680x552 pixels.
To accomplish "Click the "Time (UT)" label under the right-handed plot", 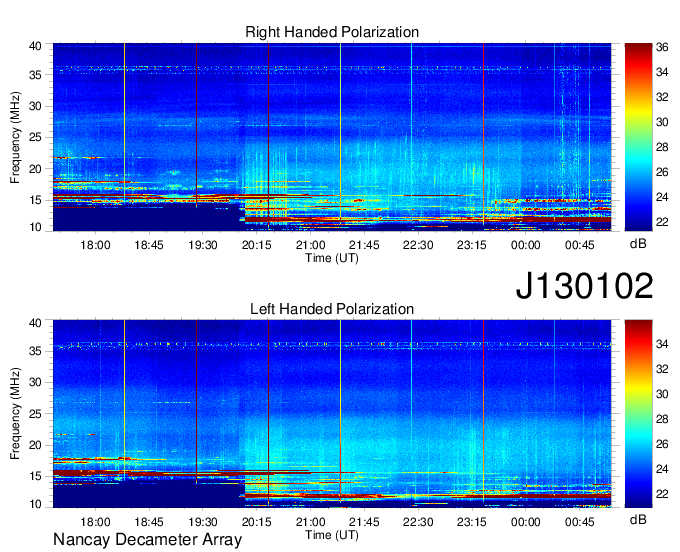I will point(332,258).
